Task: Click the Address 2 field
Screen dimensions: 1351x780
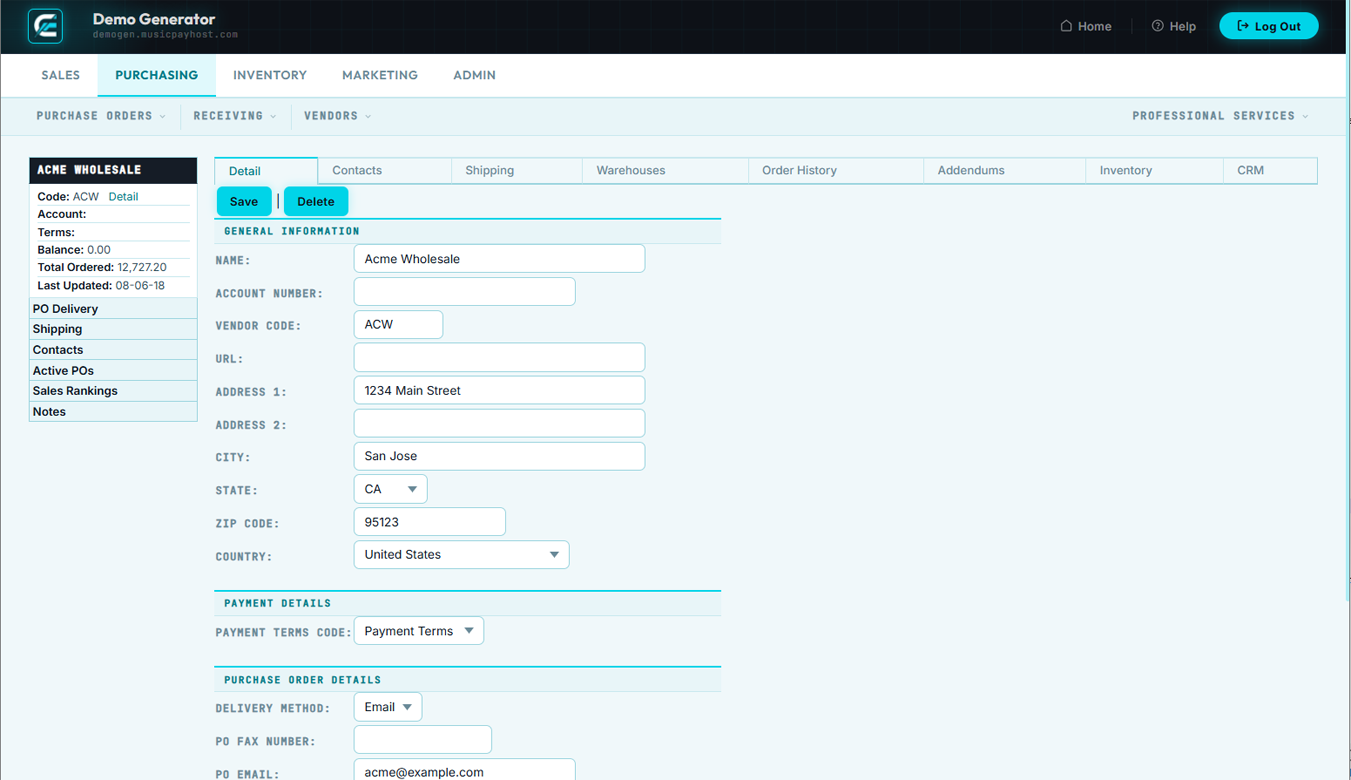Action: tap(499, 423)
